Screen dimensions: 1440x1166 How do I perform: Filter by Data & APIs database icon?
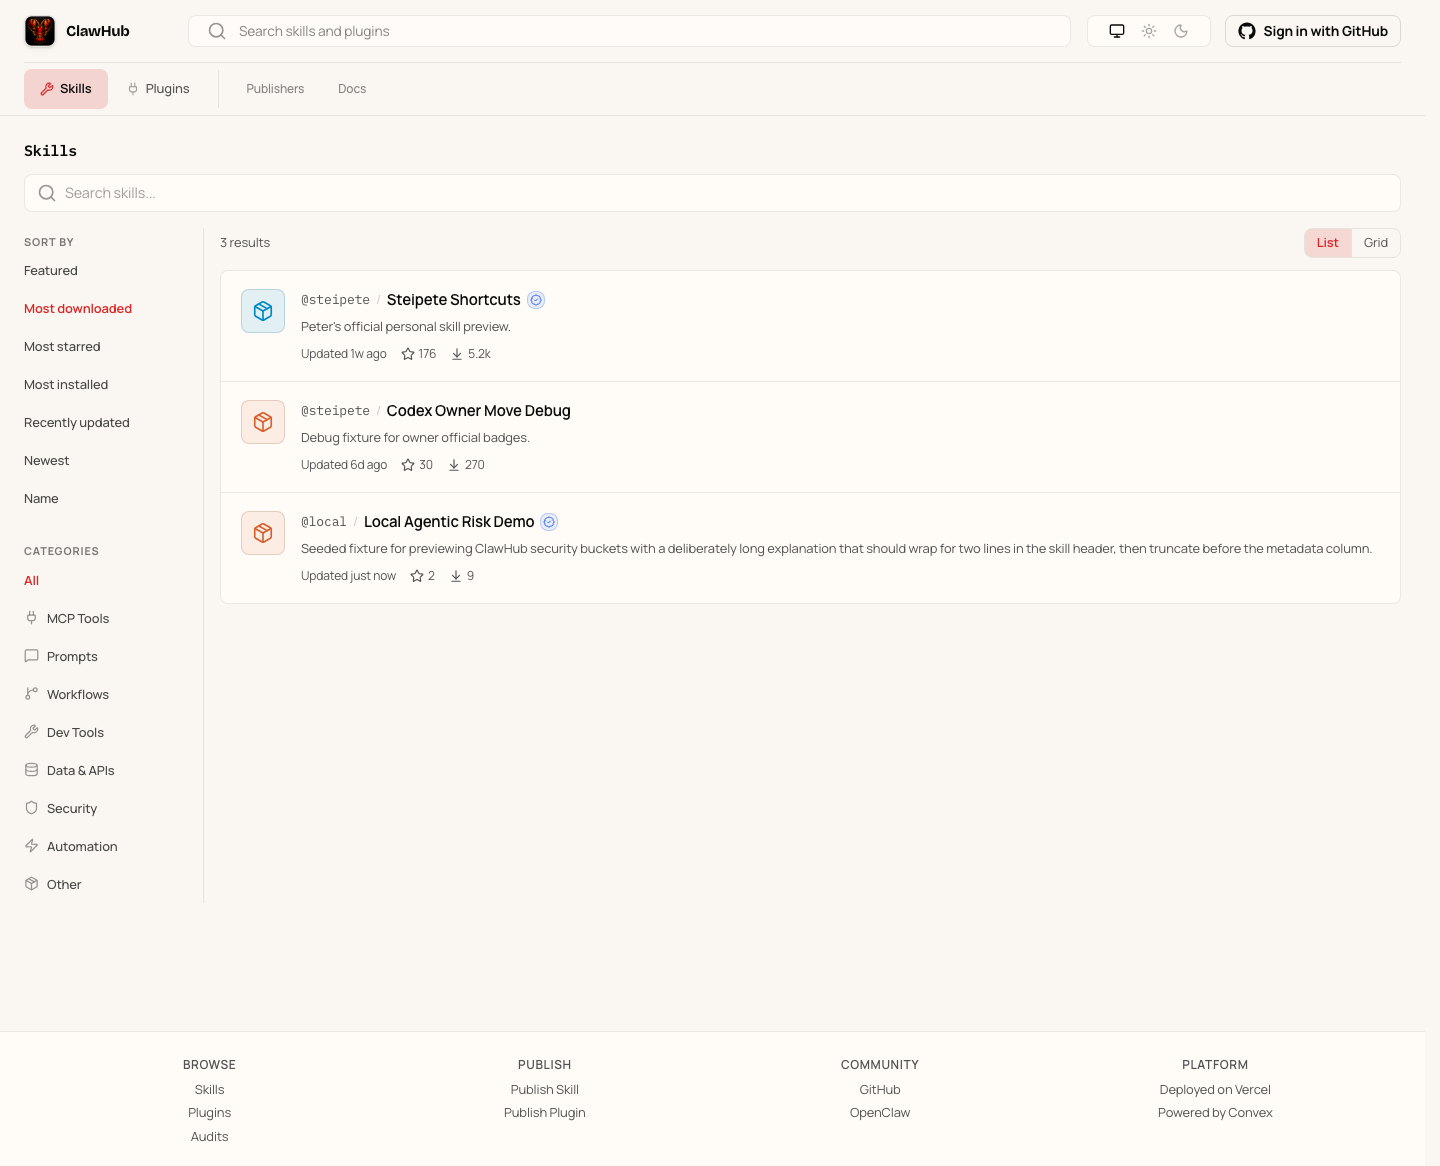[x=31, y=770]
